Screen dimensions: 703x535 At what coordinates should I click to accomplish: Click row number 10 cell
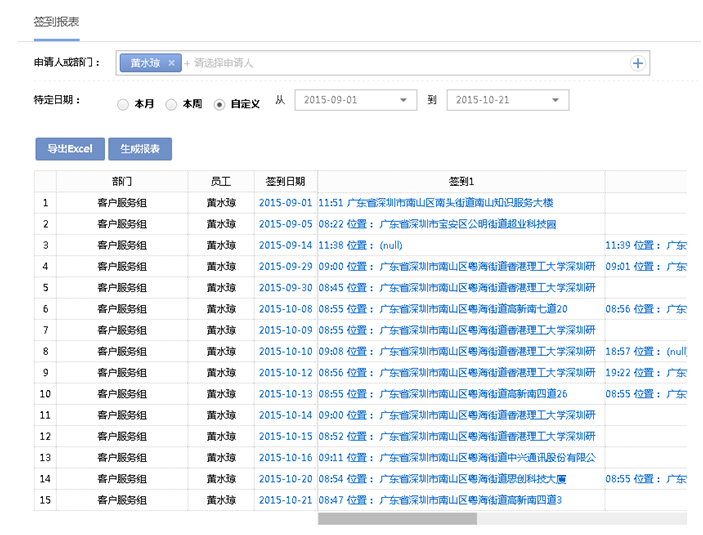pyautogui.click(x=45, y=394)
